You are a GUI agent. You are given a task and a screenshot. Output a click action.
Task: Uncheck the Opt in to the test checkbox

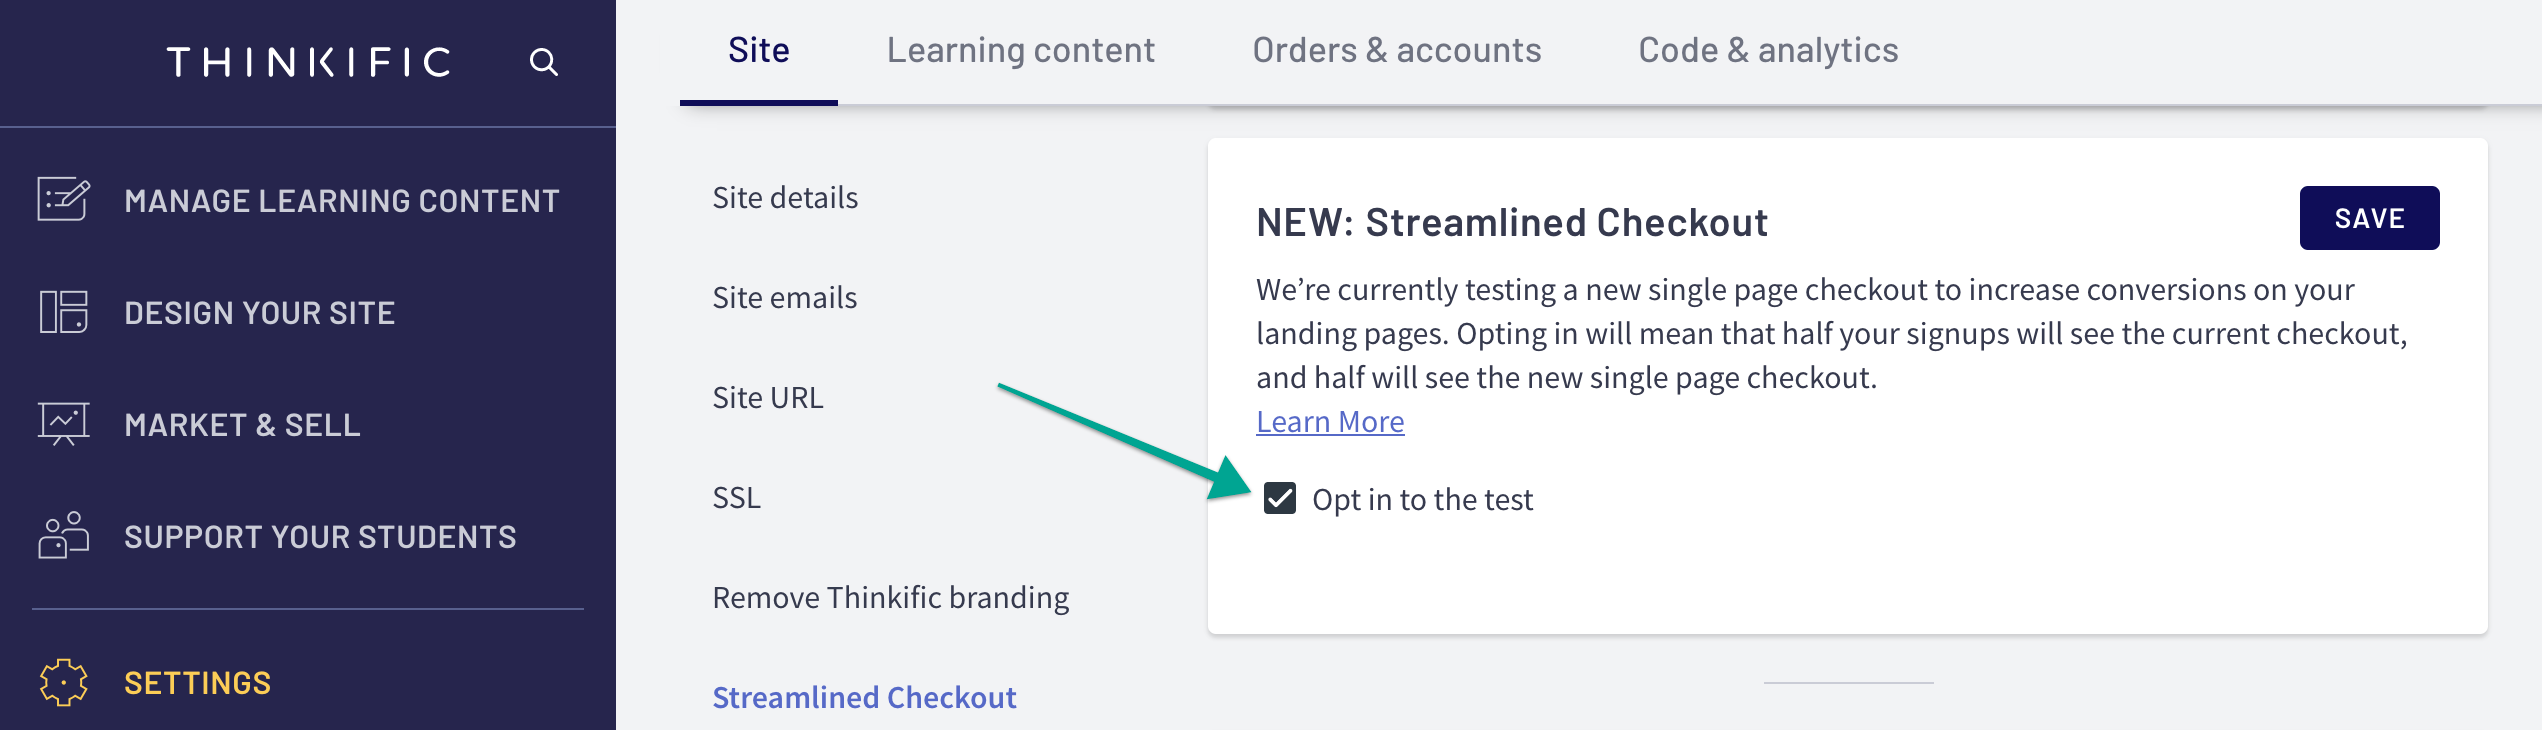coord(1280,498)
